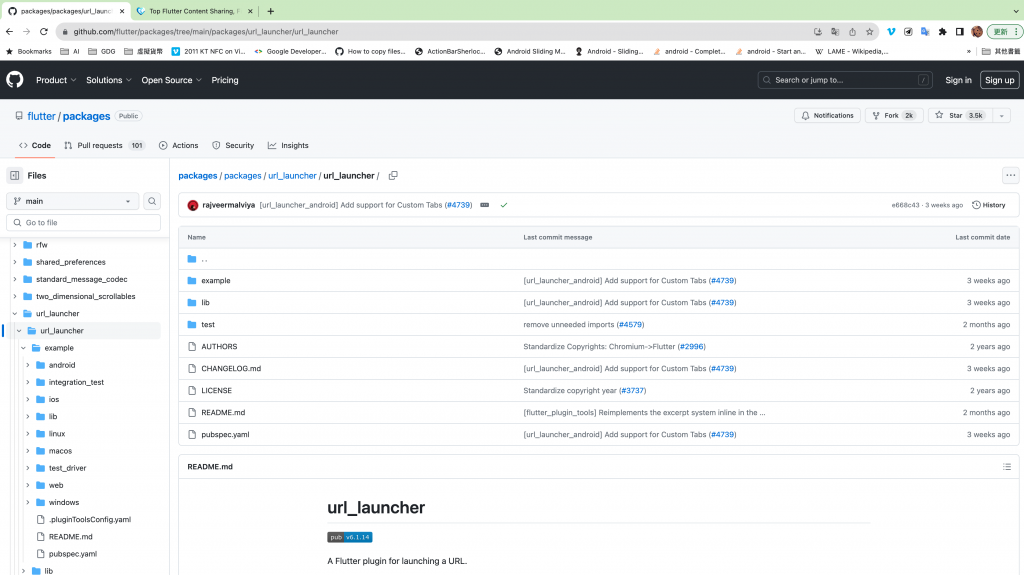This screenshot has width=1024, height=575.
Task: Open the three-dots more options menu
Action: (1010, 175)
